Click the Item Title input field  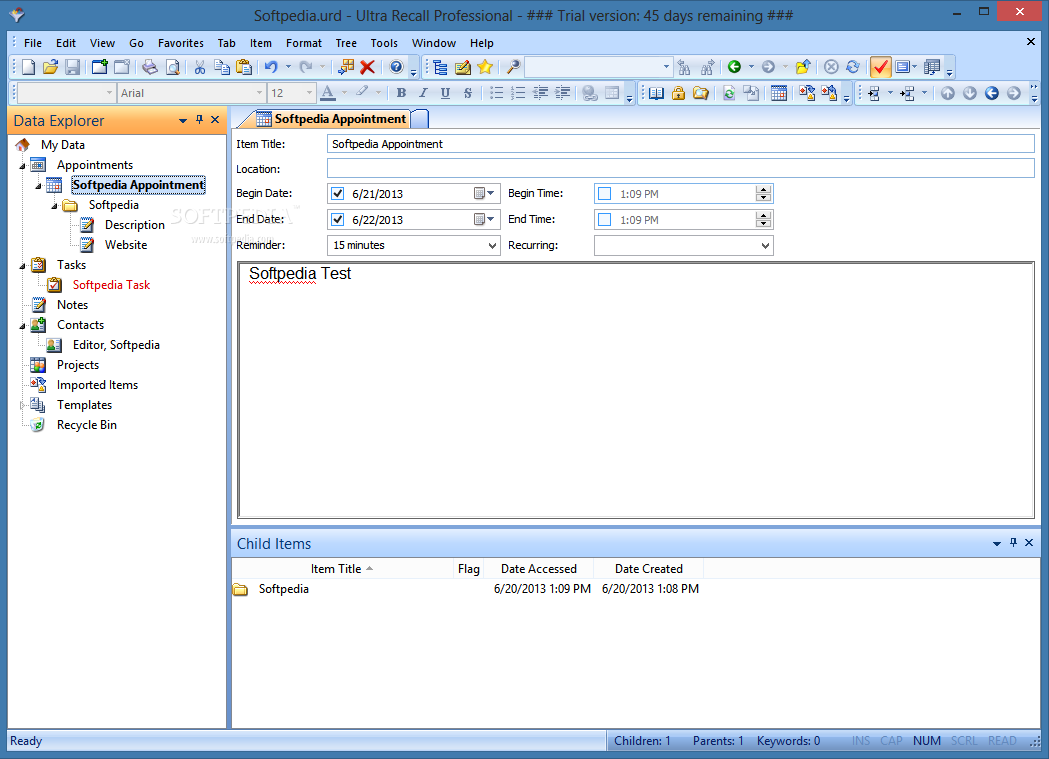[680, 144]
